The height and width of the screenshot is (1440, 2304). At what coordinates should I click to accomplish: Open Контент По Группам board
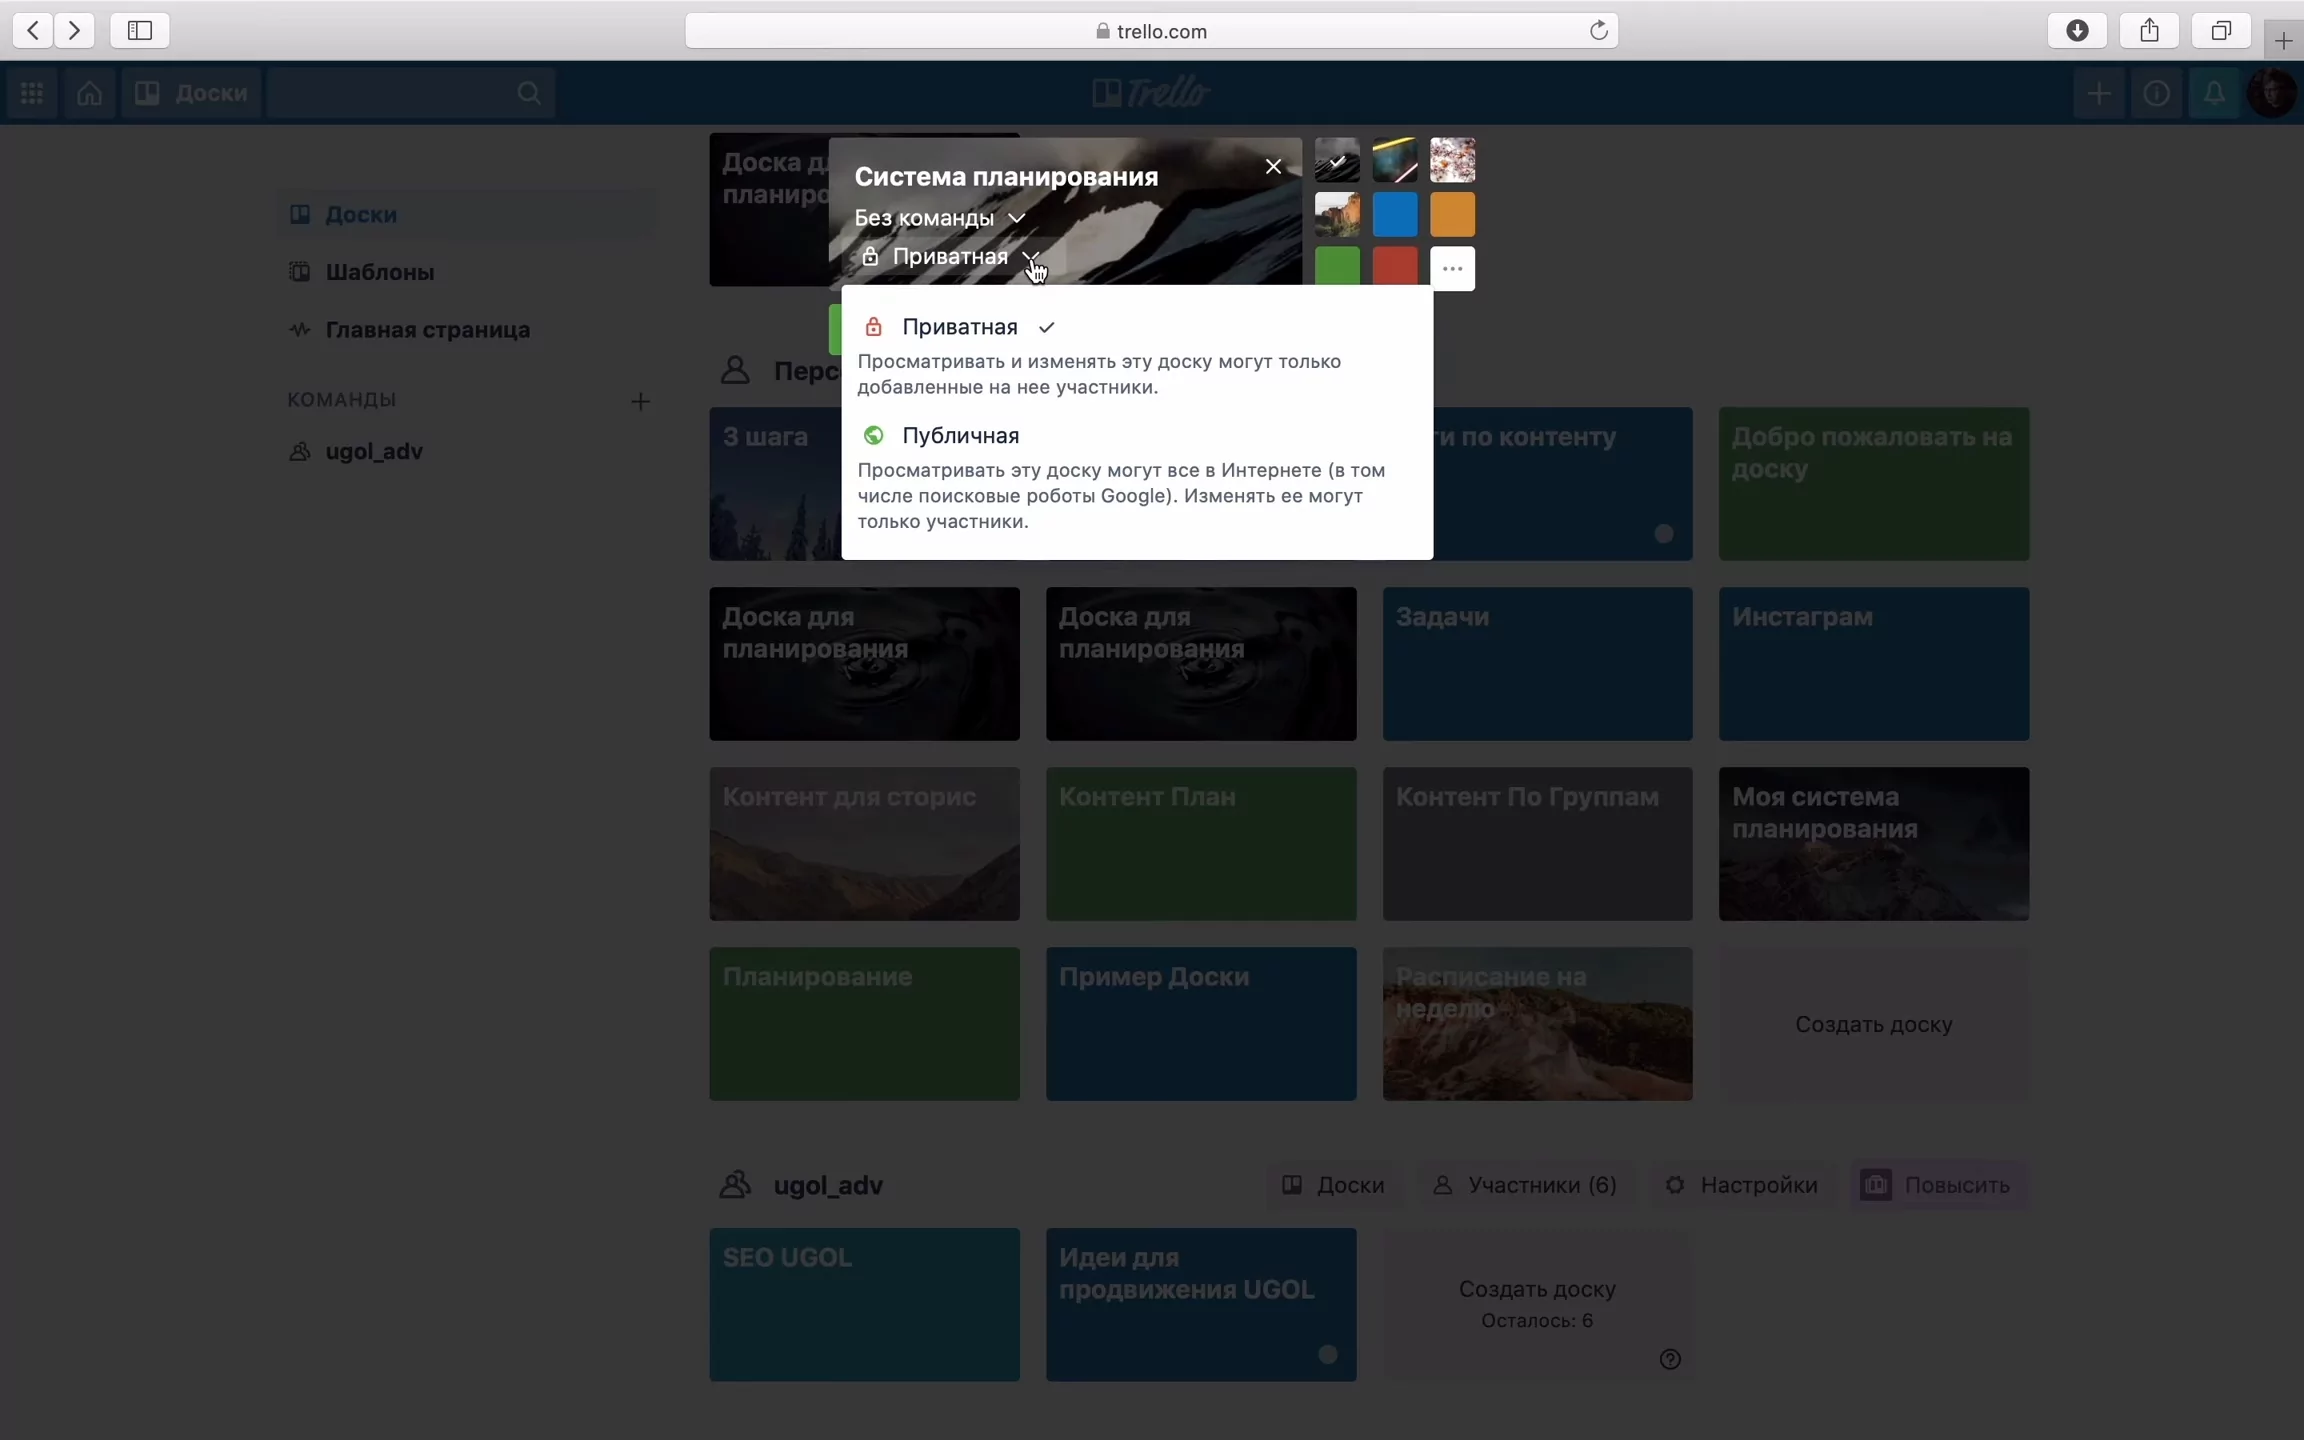click(1537, 844)
